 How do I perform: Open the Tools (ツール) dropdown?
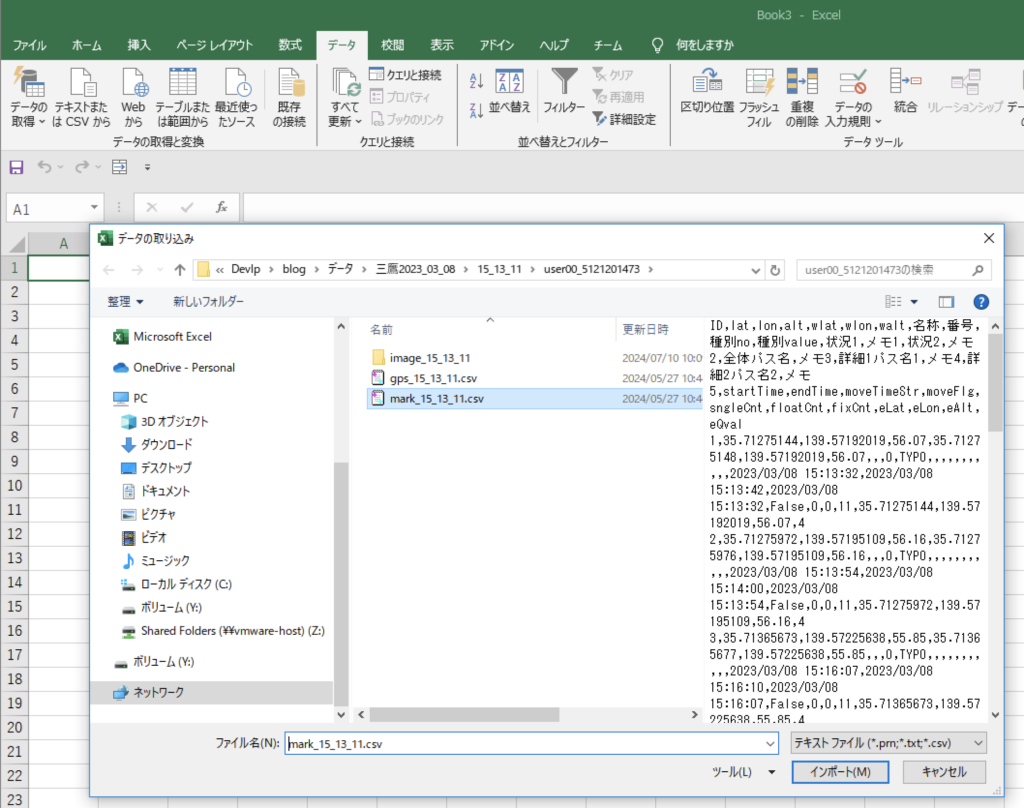744,771
